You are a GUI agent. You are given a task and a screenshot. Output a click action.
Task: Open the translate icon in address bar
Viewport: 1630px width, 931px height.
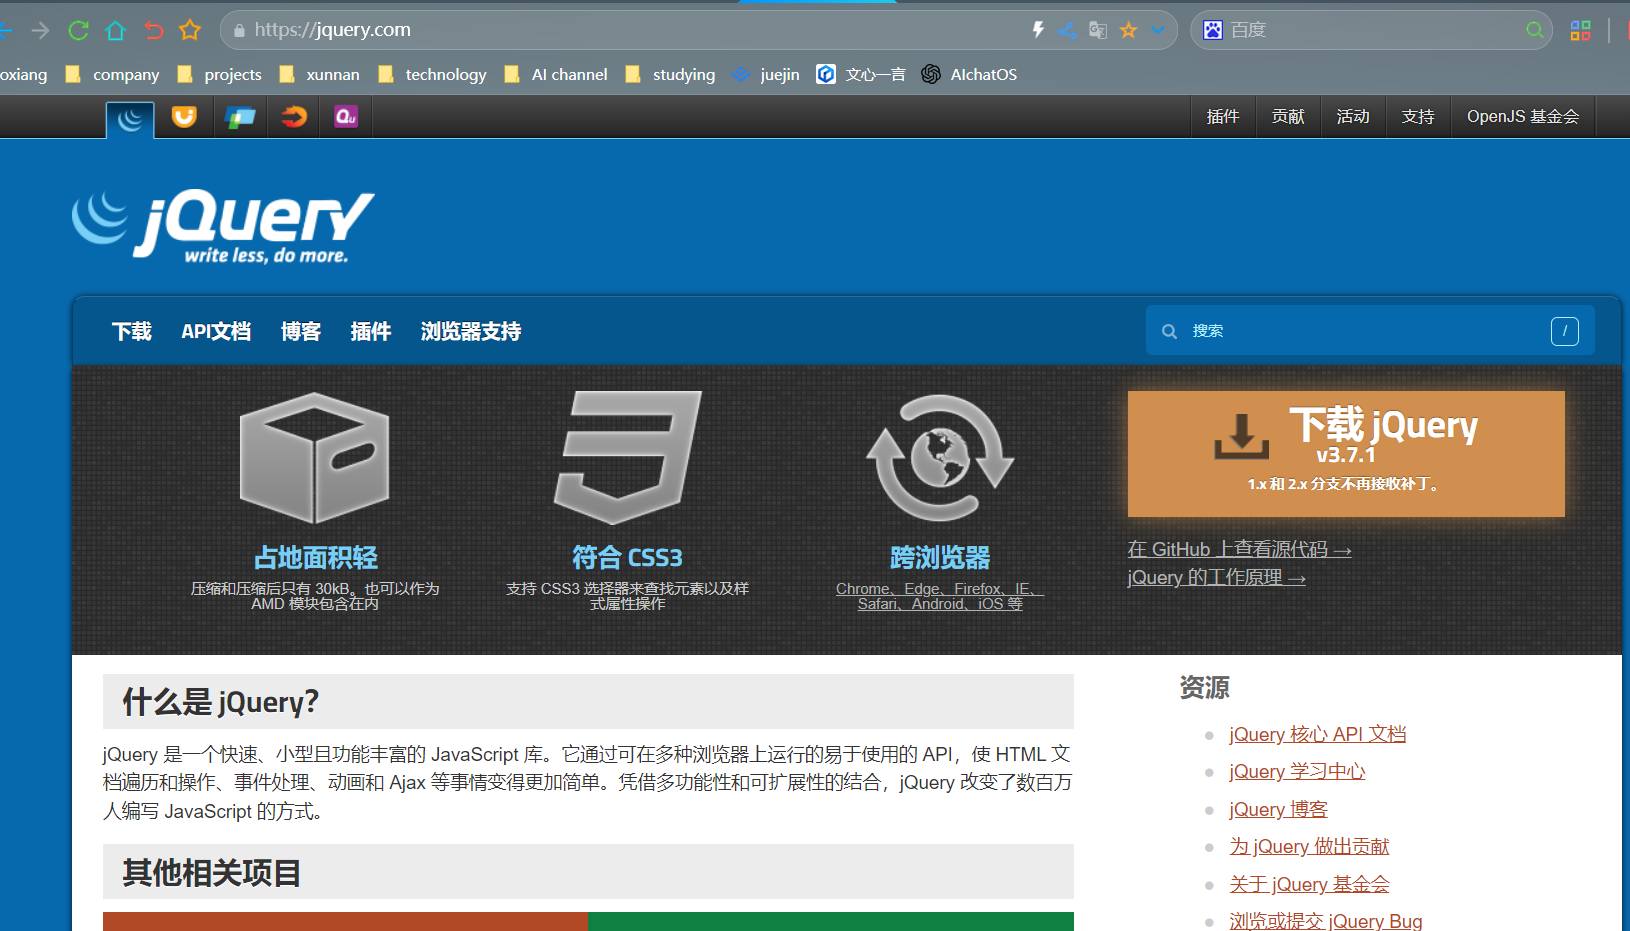[x=1098, y=30]
